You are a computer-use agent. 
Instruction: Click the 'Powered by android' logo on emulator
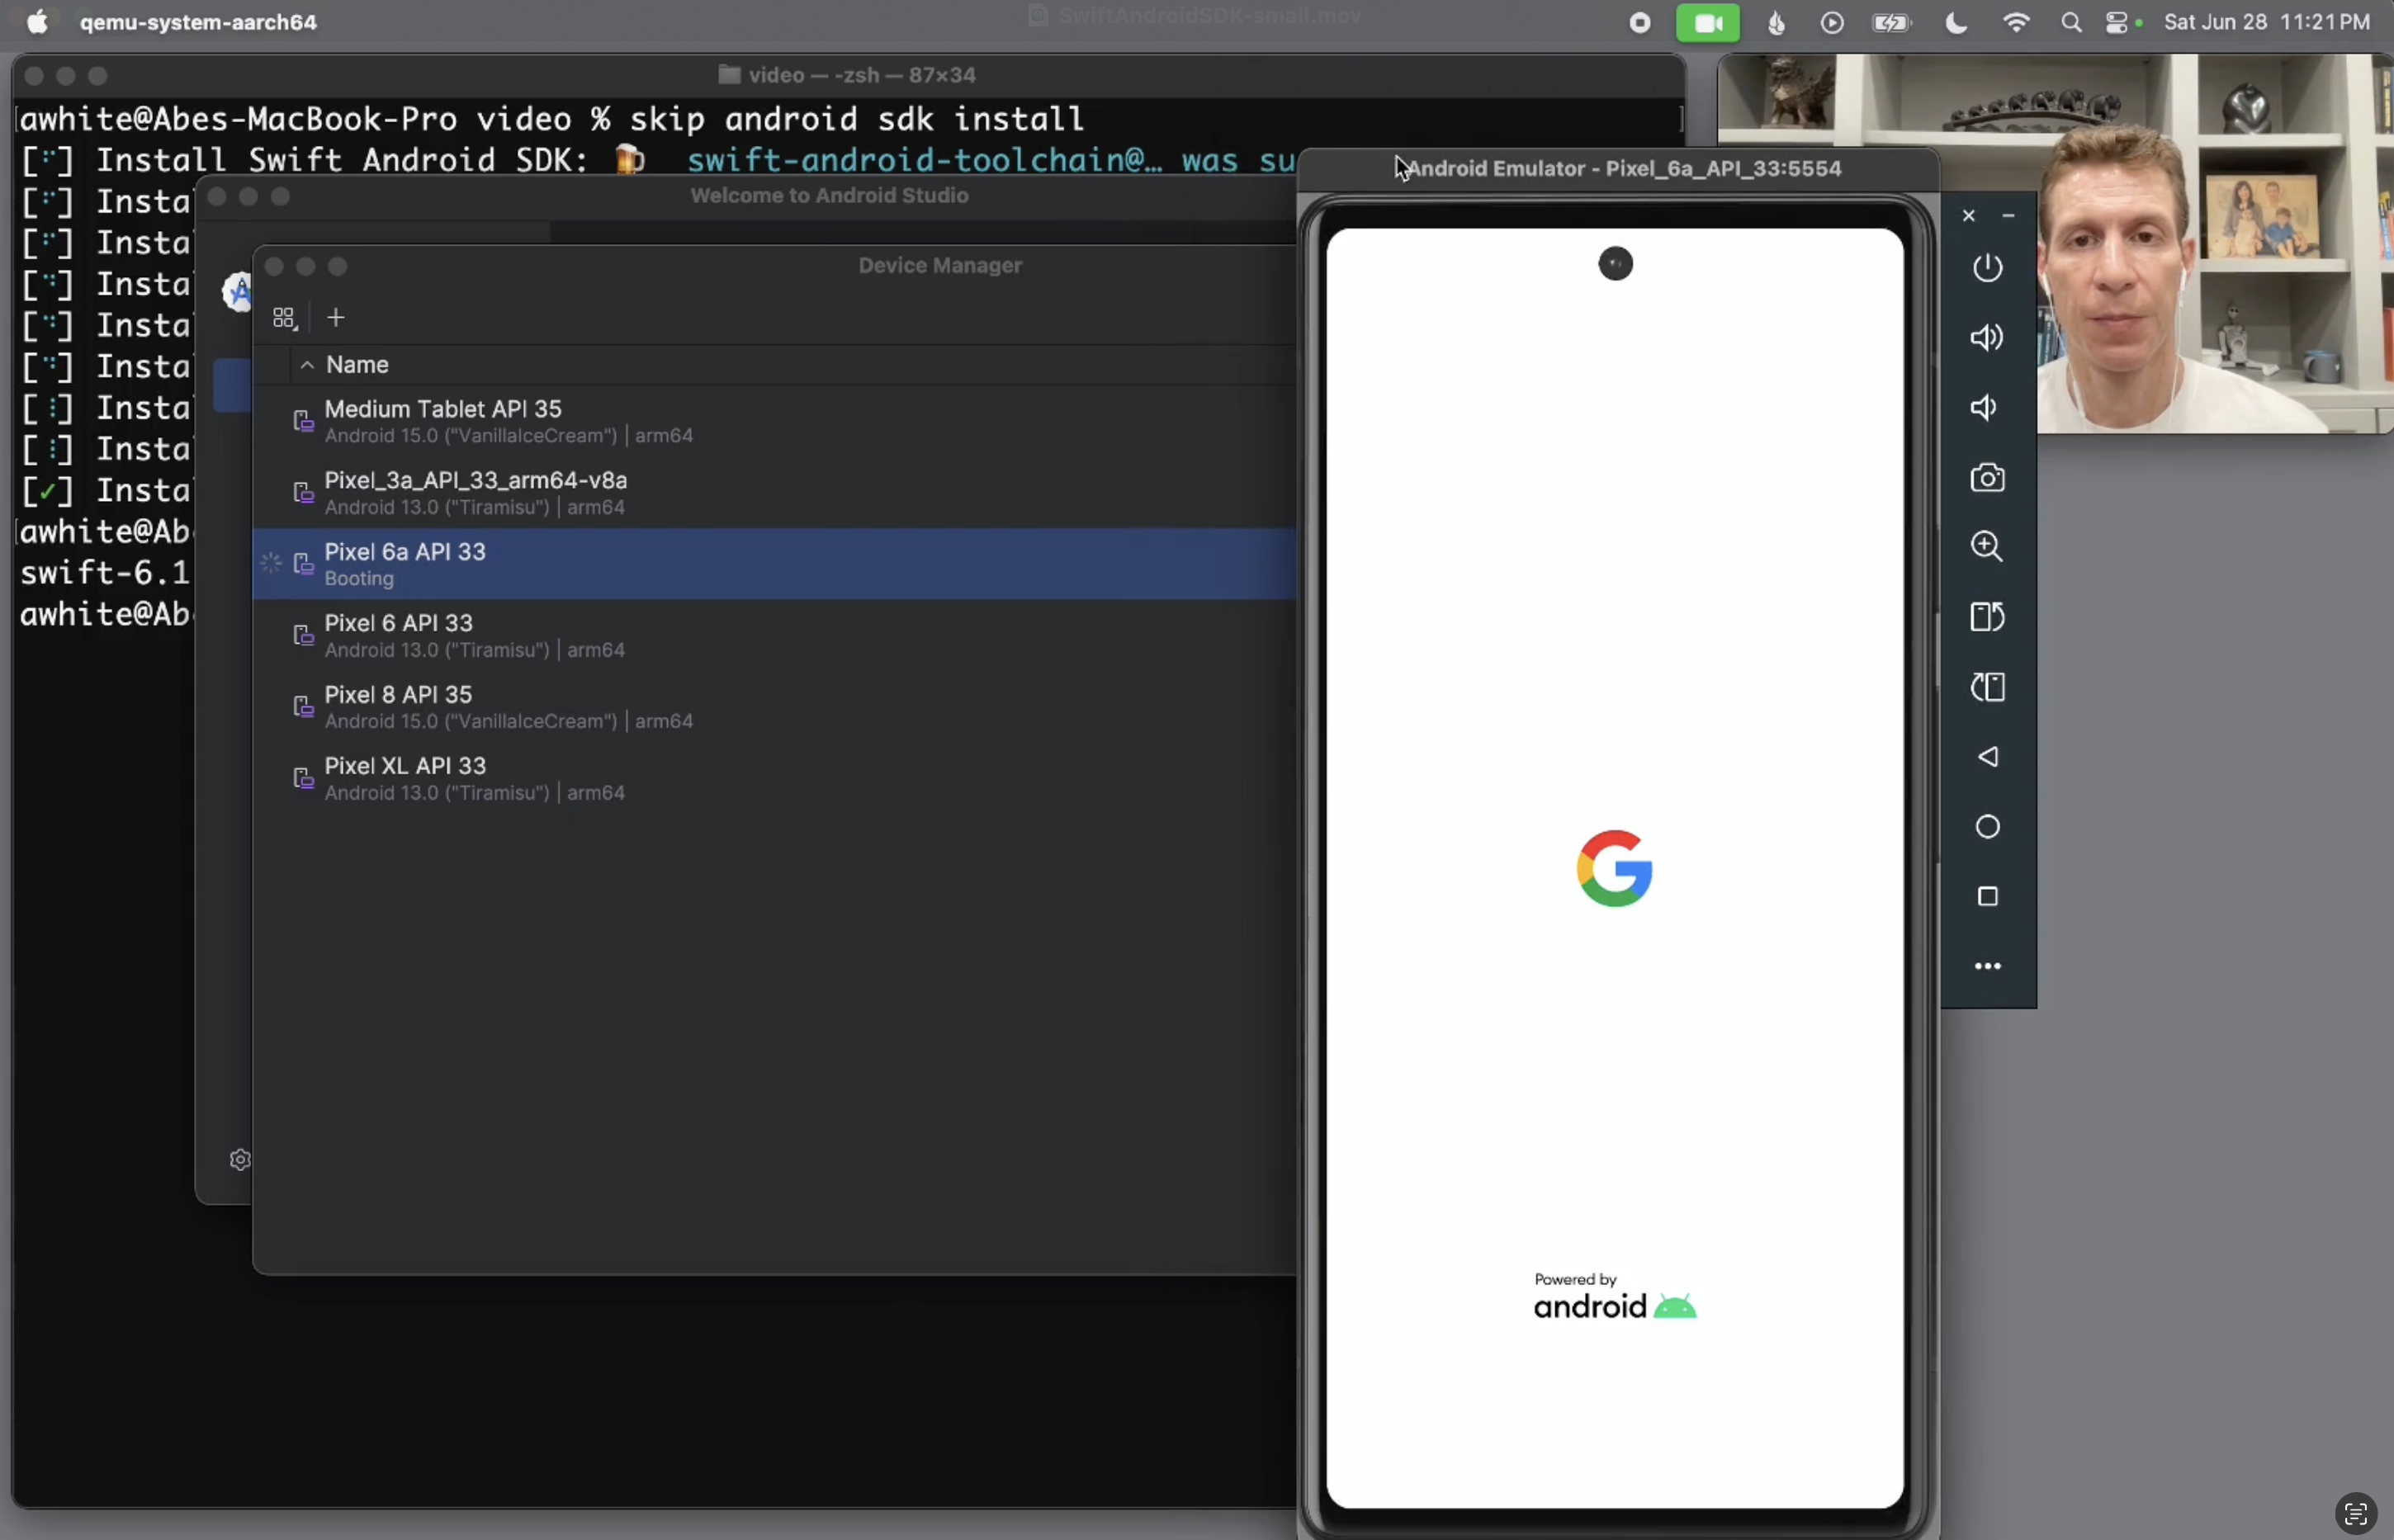[x=1614, y=1296]
